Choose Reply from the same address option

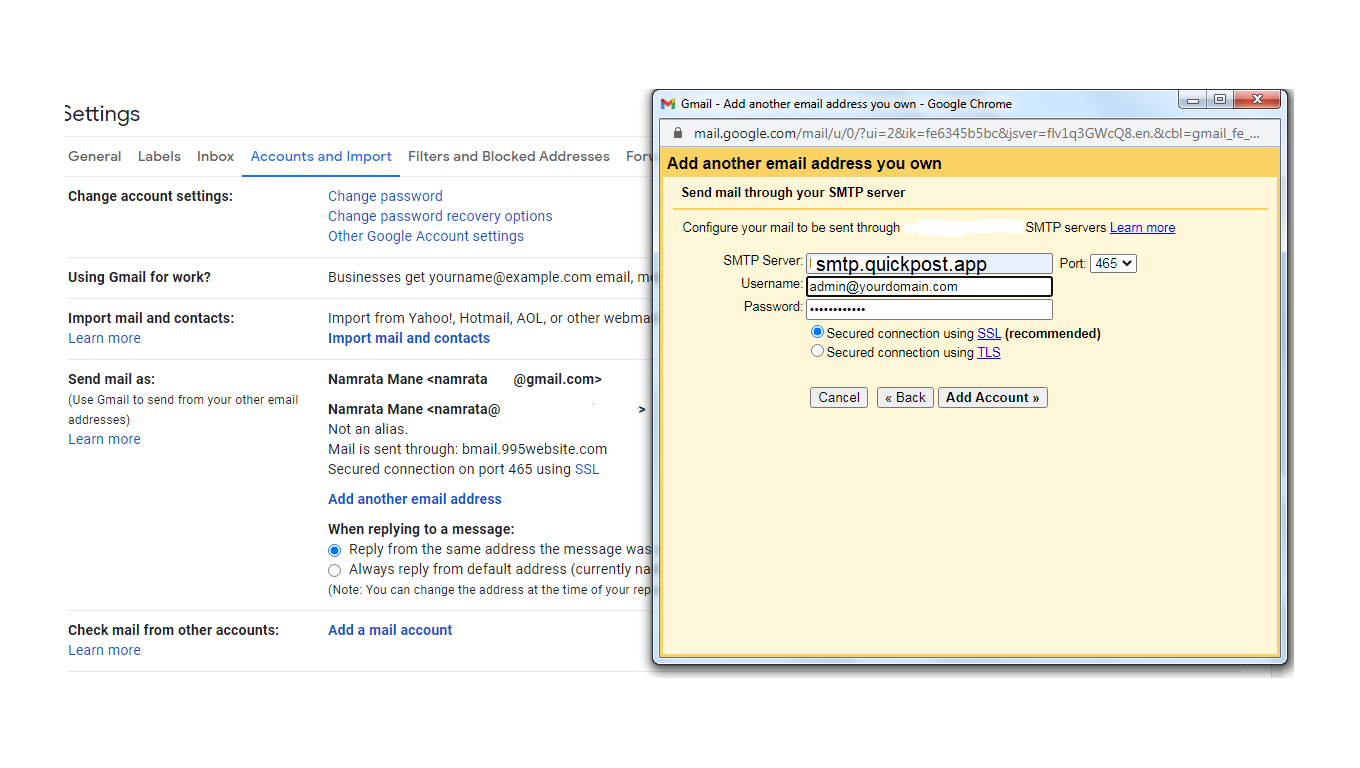335,550
